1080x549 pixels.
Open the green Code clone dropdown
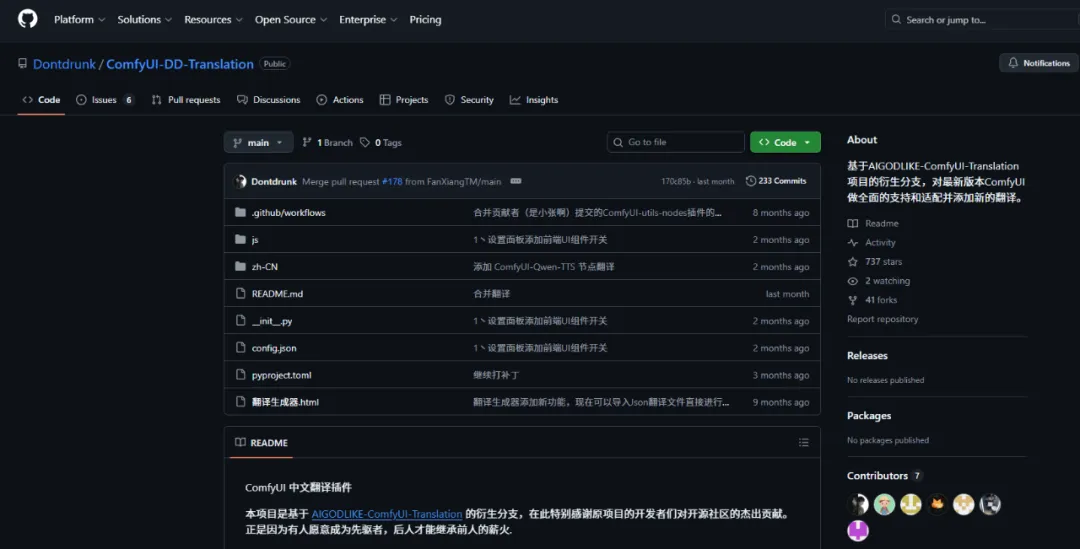(785, 142)
